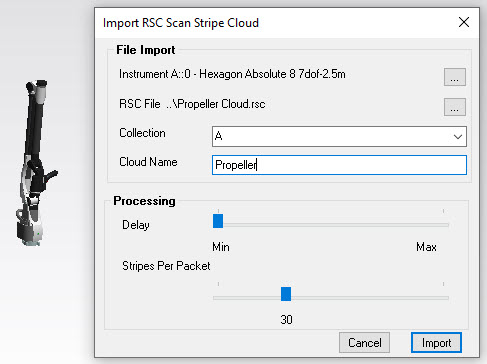Click the Delay slider thumb
Image resolution: width=487 pixels, height=364 pixels.
point(218,221)
